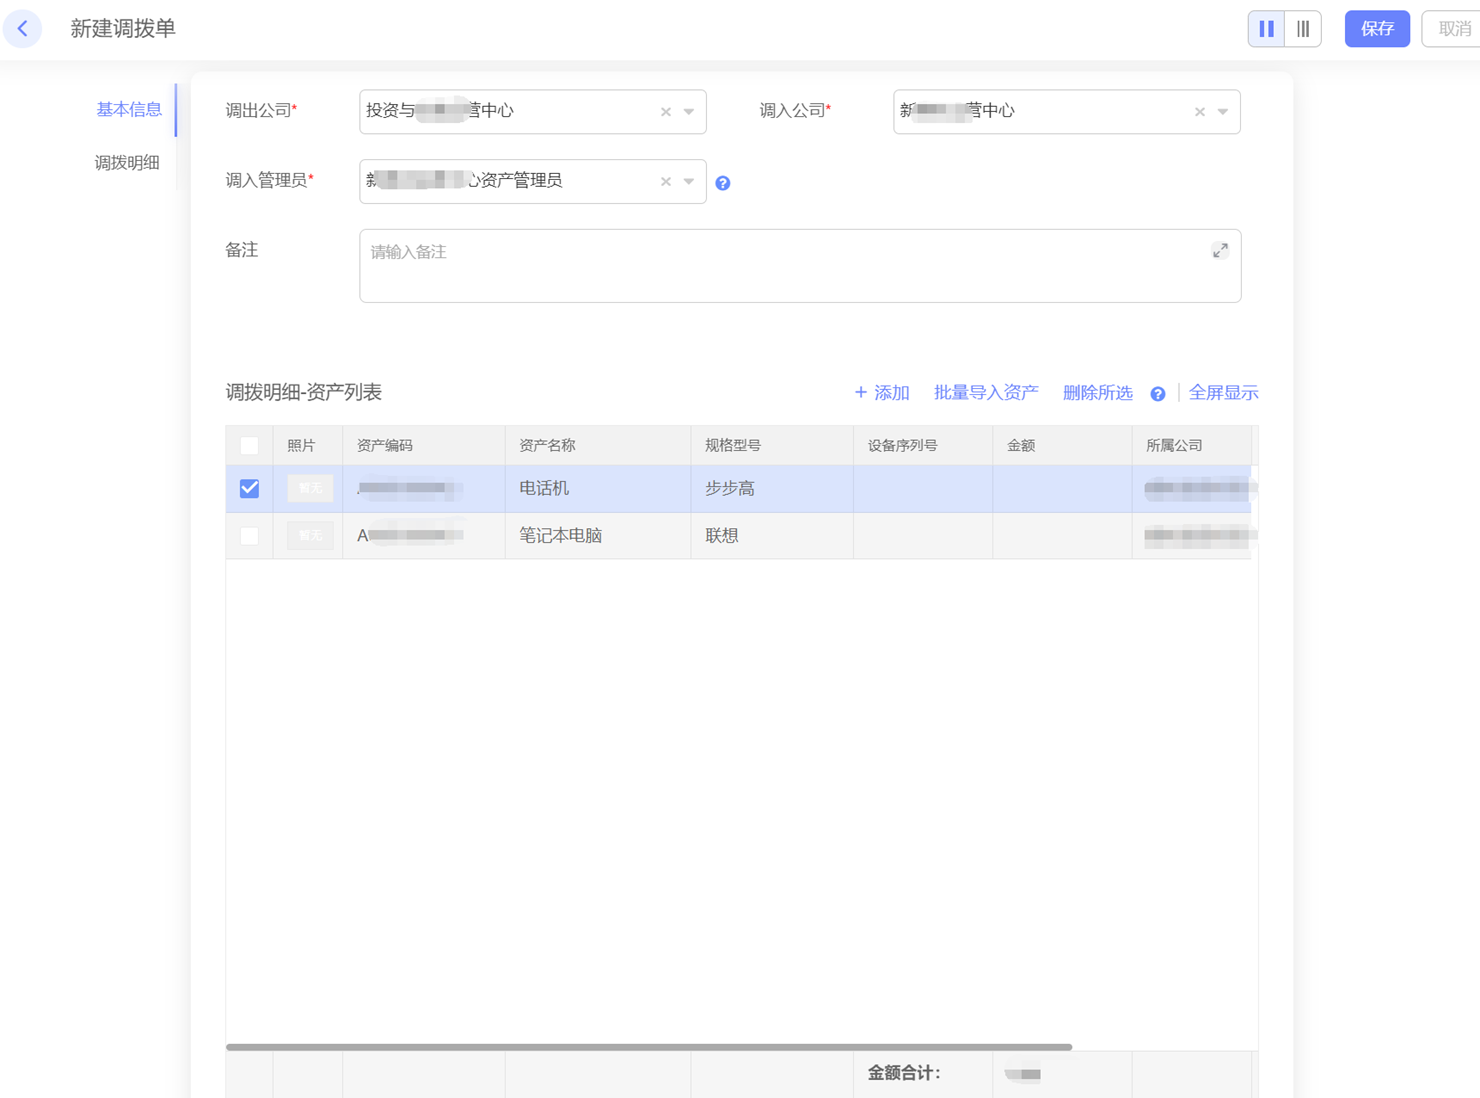Open help tip beside 调入管理员
The width and height of the screenshot is (1480, 1098).
[x=723, y=183]
